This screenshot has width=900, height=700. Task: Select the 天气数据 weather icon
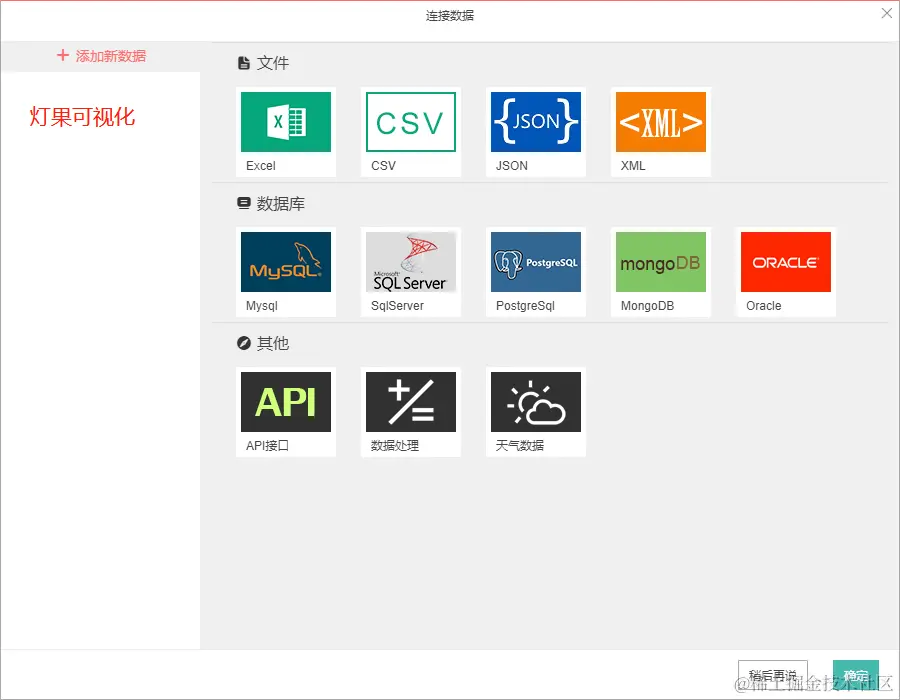pyautogui.click(x=536, y=402)
